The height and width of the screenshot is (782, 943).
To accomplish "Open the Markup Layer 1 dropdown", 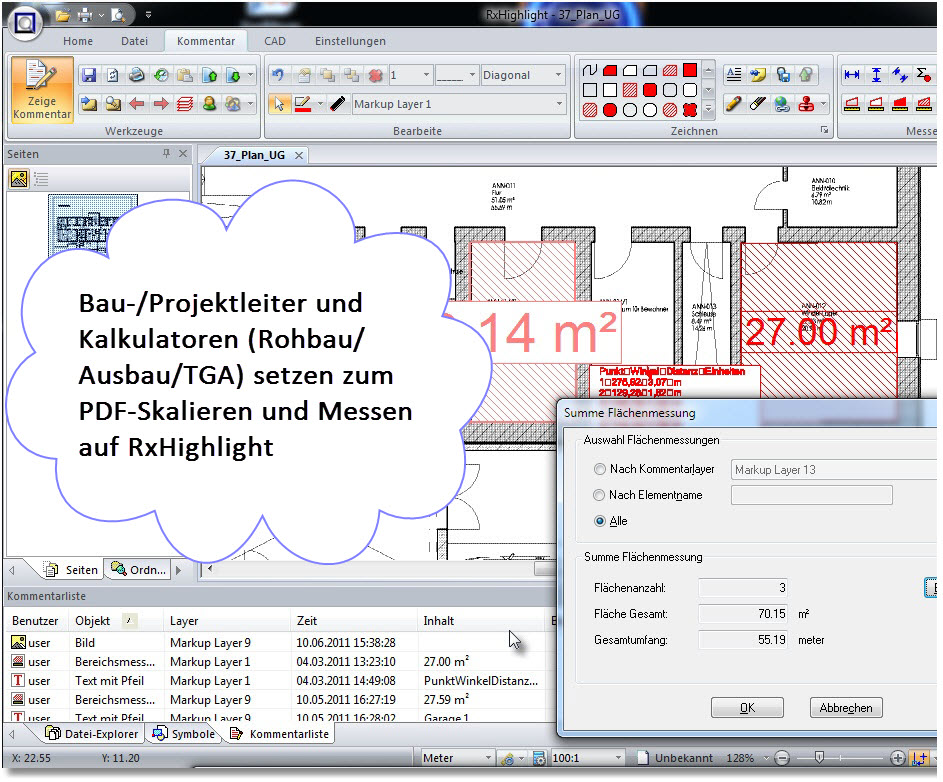I will pos(458,104).
